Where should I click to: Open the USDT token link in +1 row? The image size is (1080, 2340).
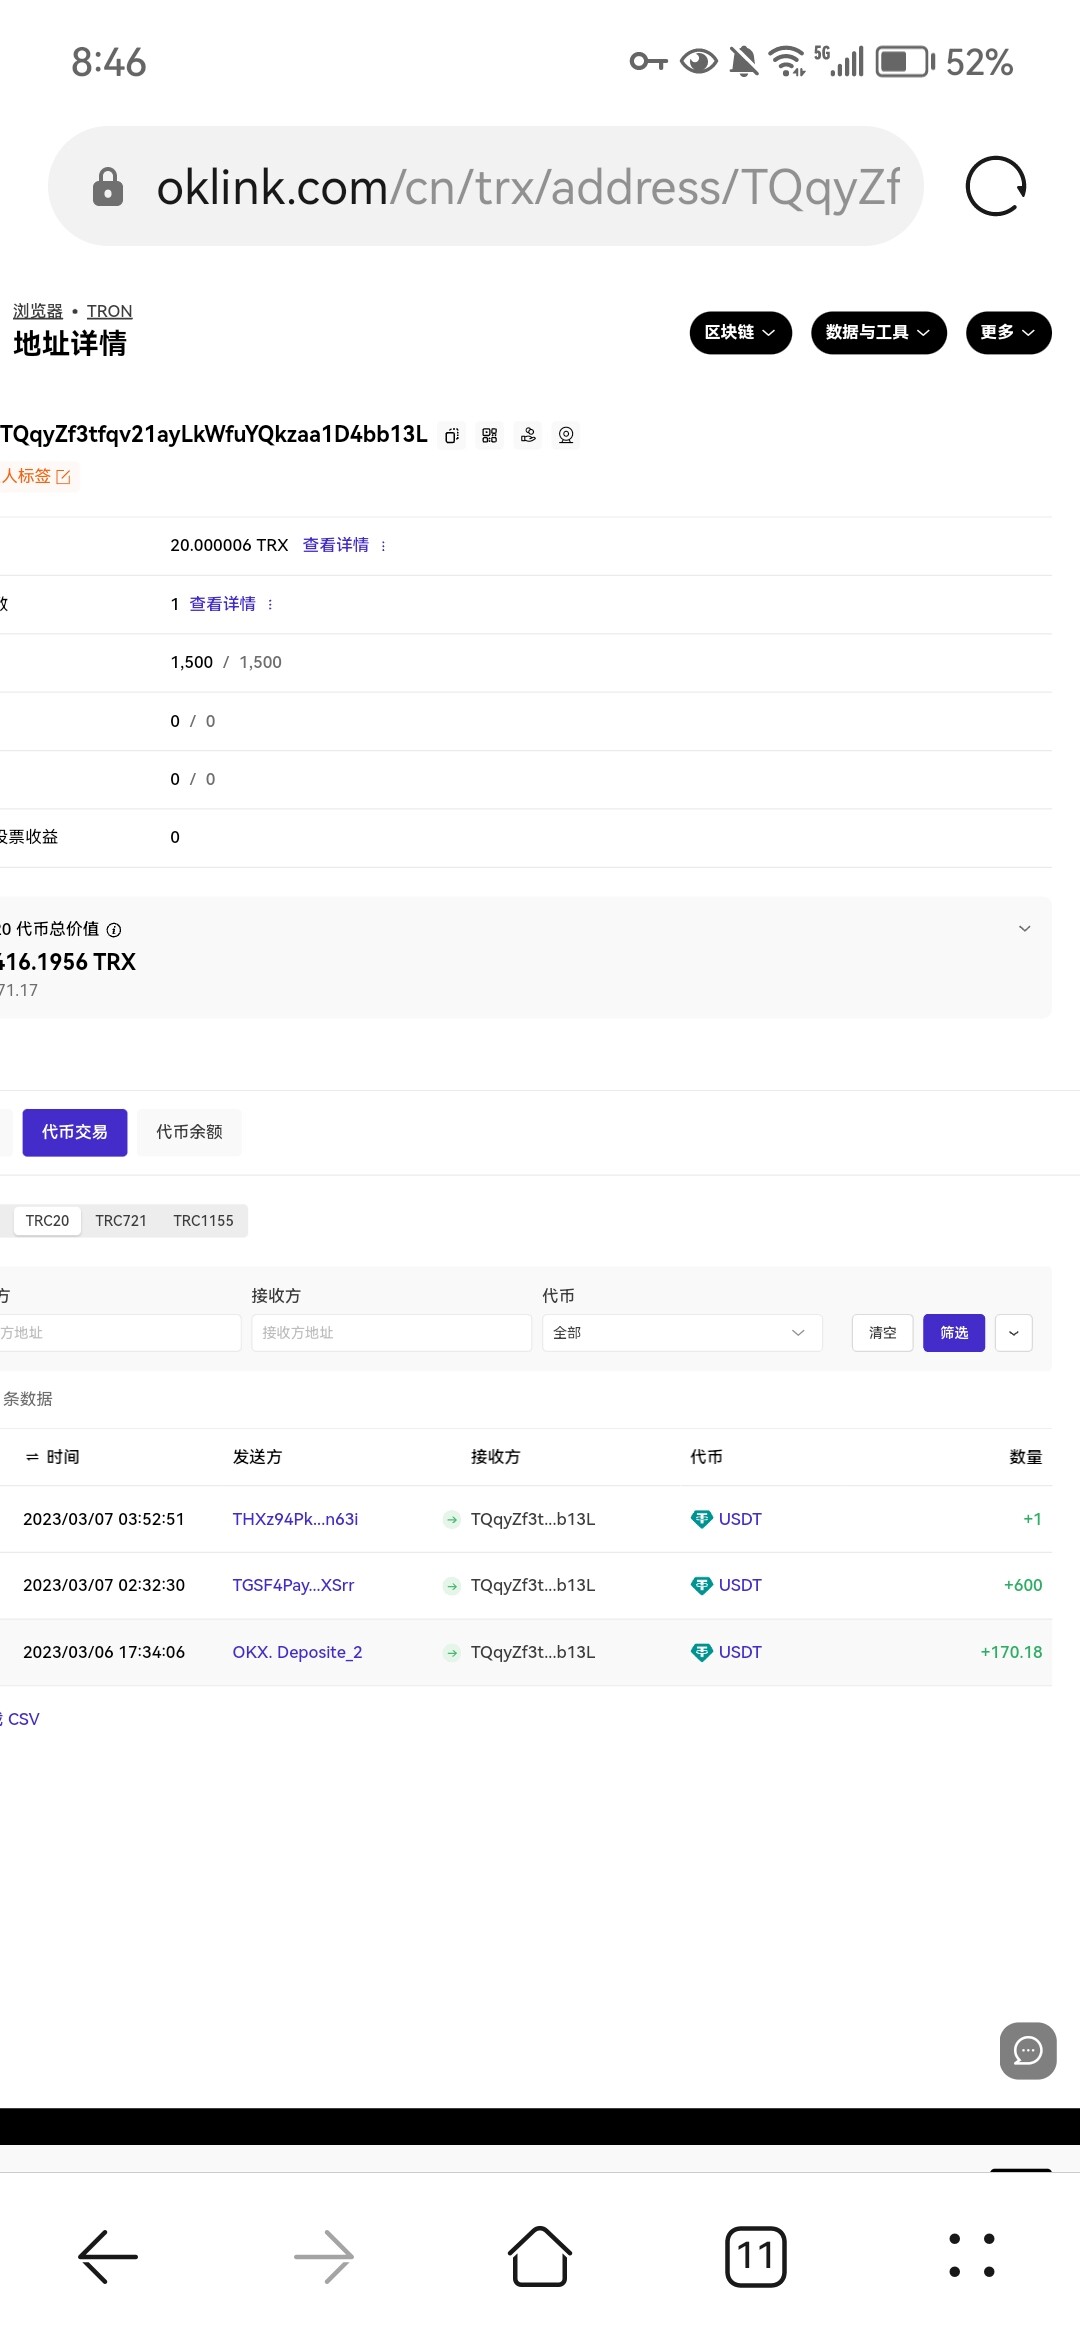pyautogui.click(x=740, y=1519)
